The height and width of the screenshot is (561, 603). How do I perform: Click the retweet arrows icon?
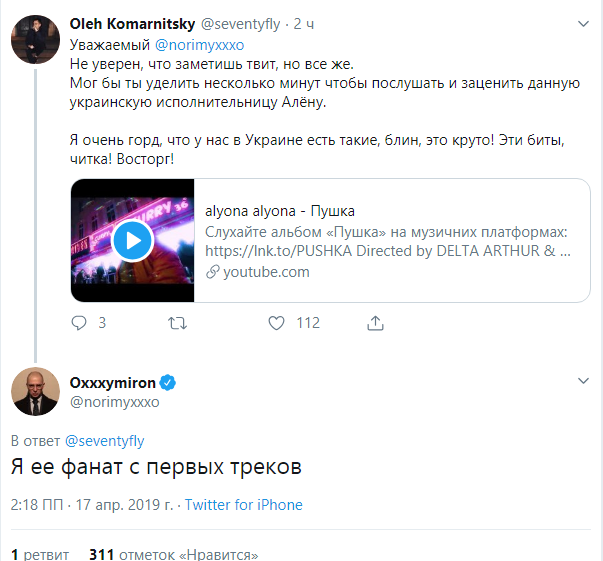177,323
